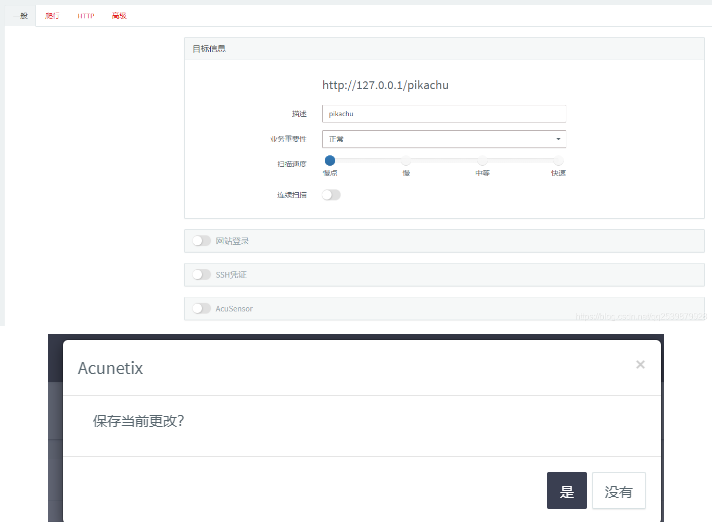The width and height of the screenshot is (724, 527).
Task: Close the Acunetix dialog with X
Action: [x=640, y=364]
